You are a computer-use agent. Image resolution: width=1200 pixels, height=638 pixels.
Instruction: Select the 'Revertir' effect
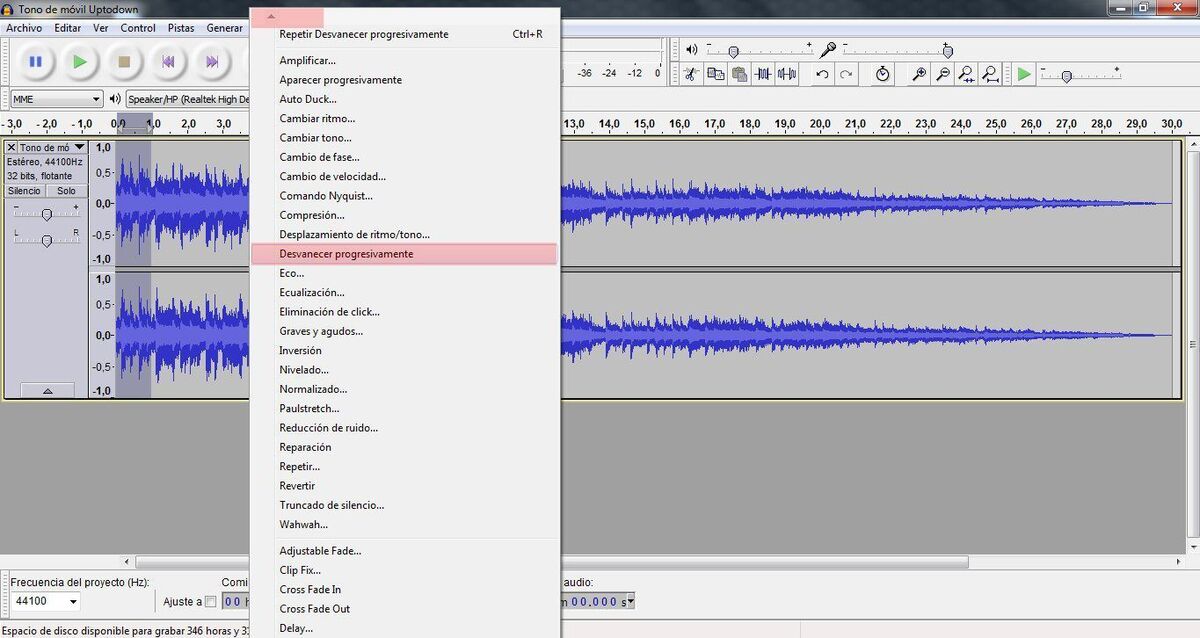click(404, 486)
